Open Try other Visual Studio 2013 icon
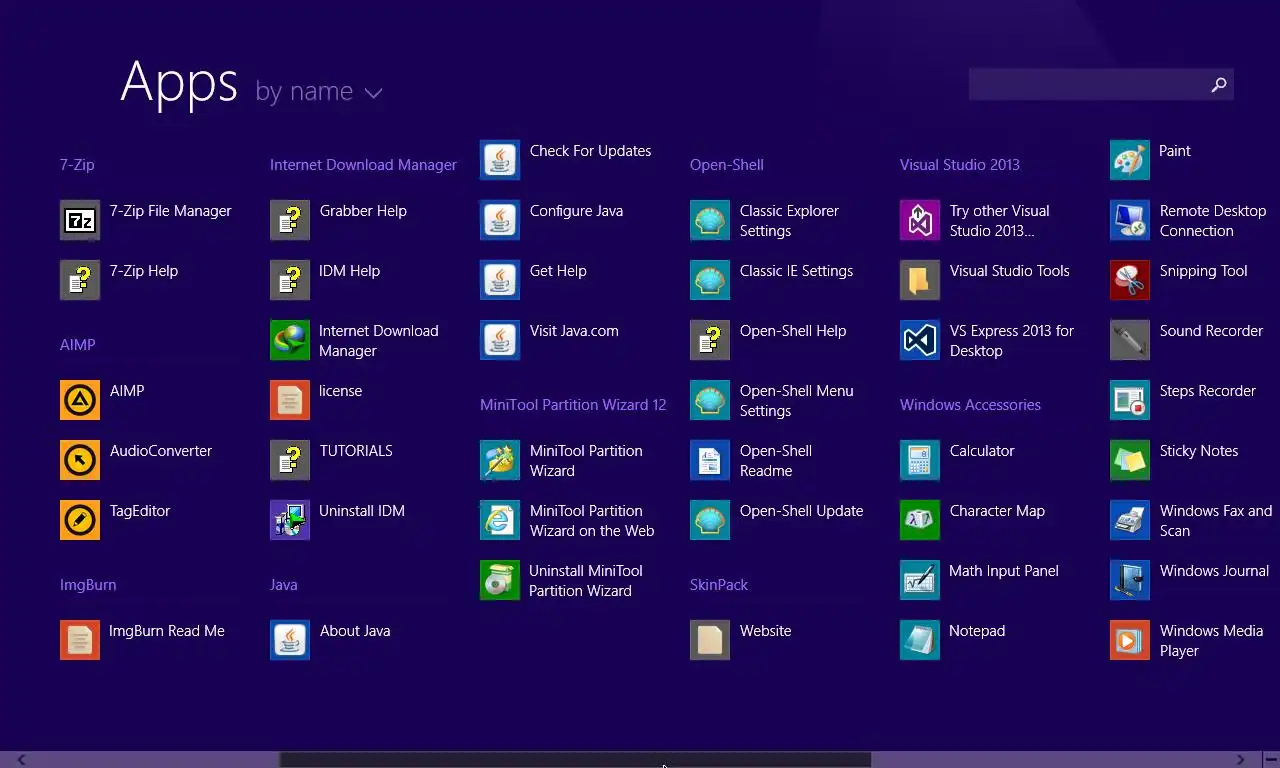Viewport: 1280px width, 768px height. click(920, 220)
